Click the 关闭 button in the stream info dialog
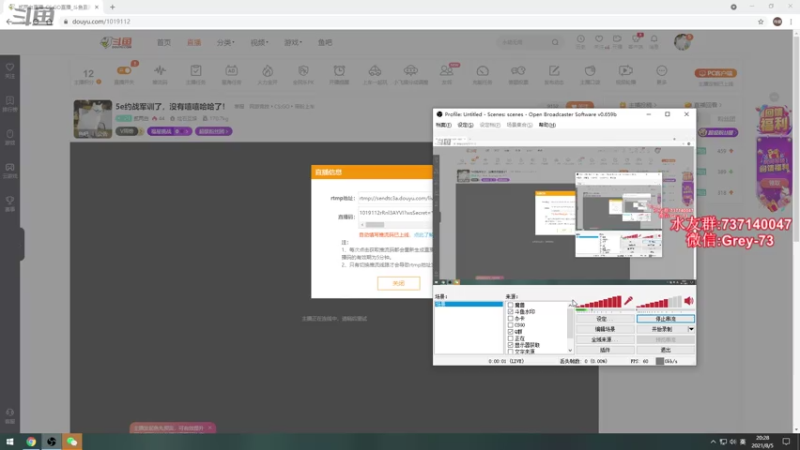This screenshot has height=450, width=800. pos(398,283)
